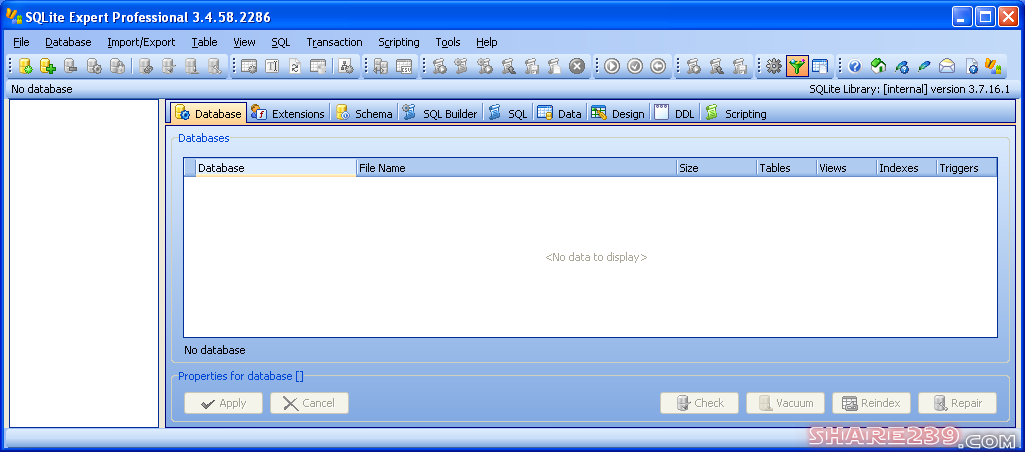
Task: Select the Database tab
Action: click(209, 113)
